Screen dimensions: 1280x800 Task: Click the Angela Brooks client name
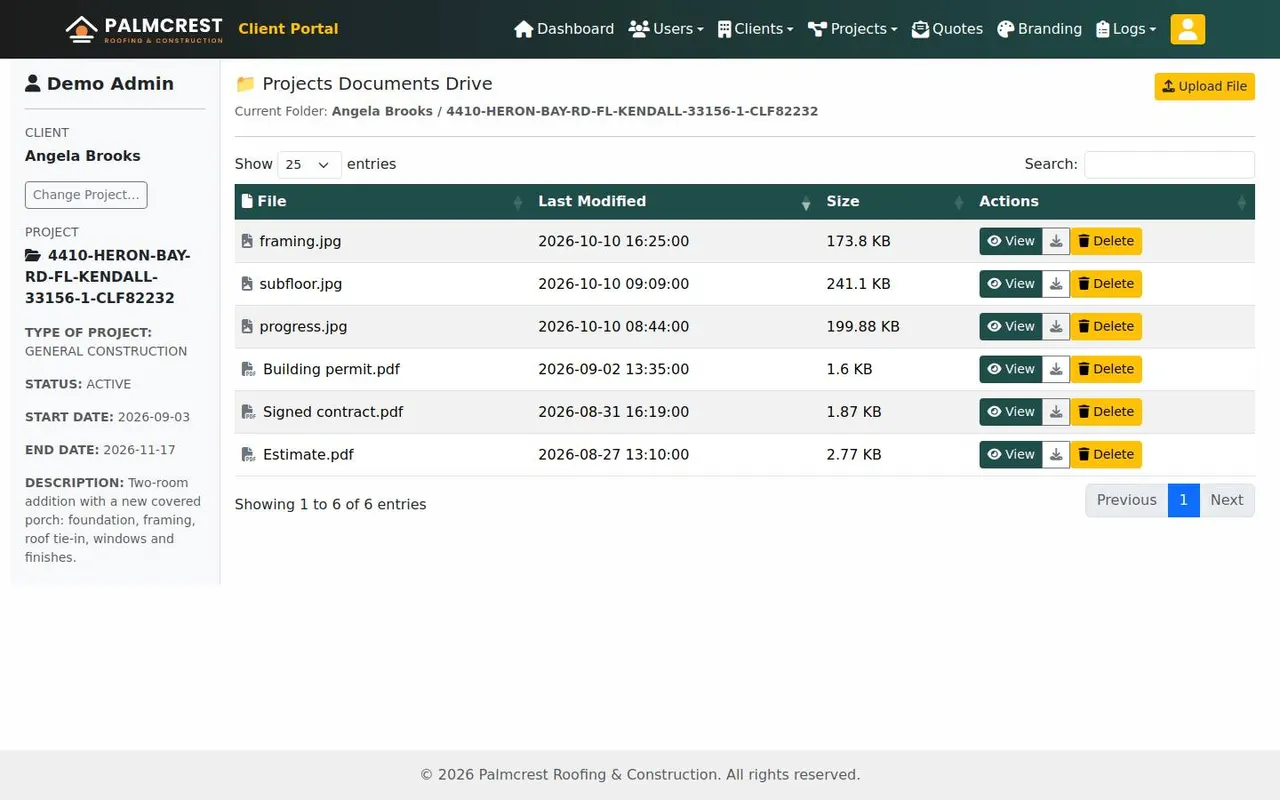pyautogui.click(x=83, y=156)
